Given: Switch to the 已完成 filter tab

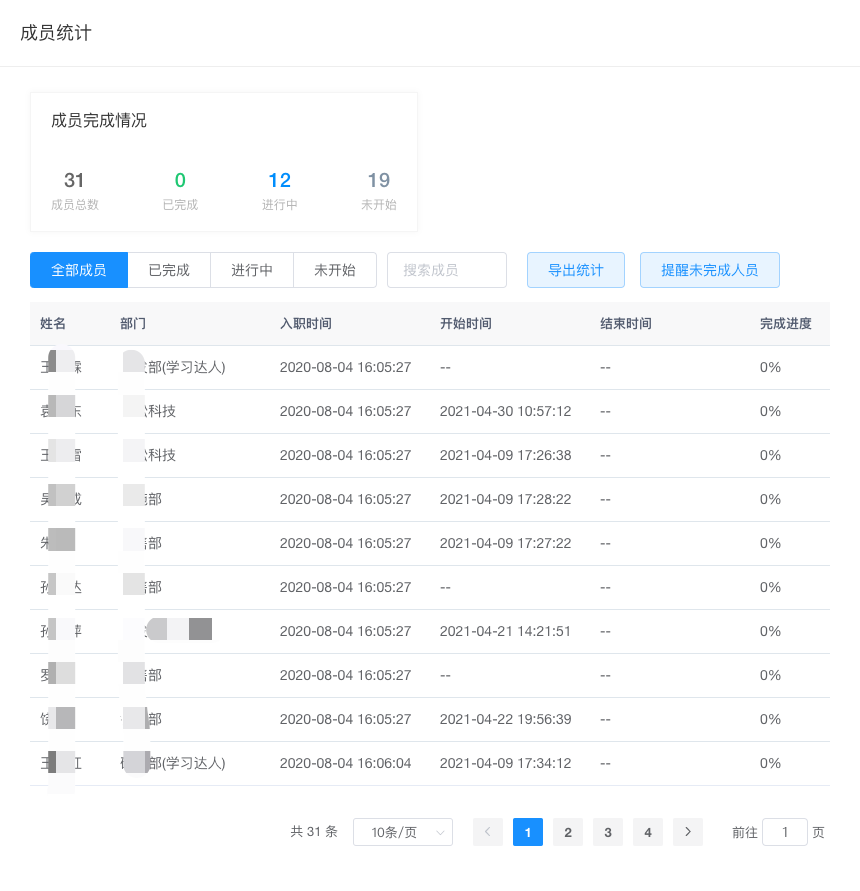Looking at the screenshot, I should point(169,270).
